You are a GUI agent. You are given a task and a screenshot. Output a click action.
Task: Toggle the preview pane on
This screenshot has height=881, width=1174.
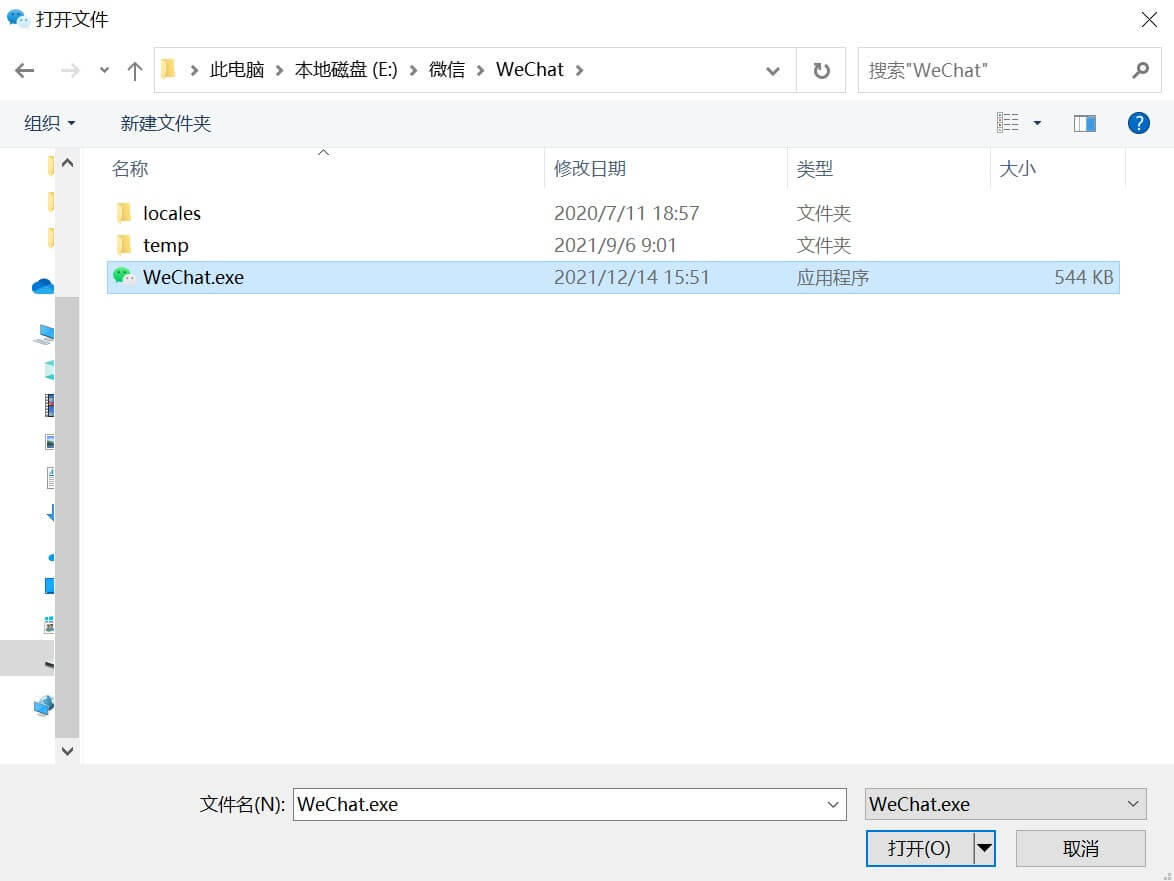coord(1083,121)
